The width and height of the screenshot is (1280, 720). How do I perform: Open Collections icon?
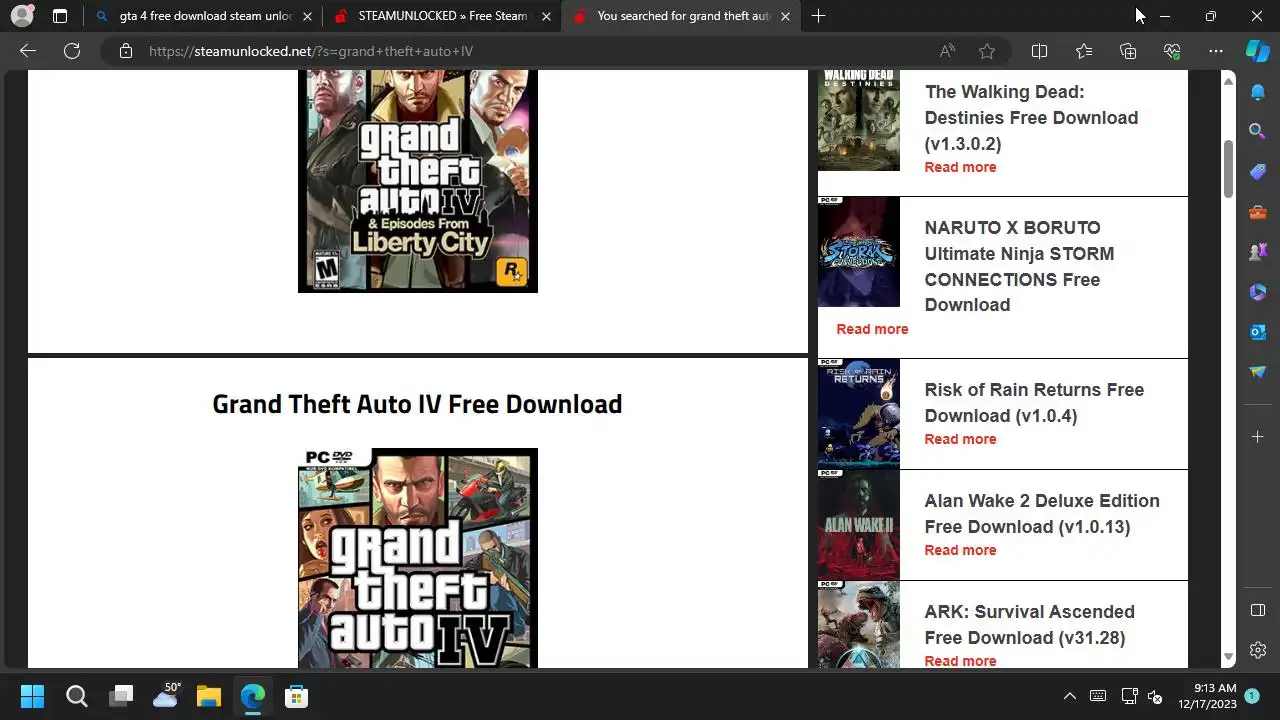click(1128, 51)
